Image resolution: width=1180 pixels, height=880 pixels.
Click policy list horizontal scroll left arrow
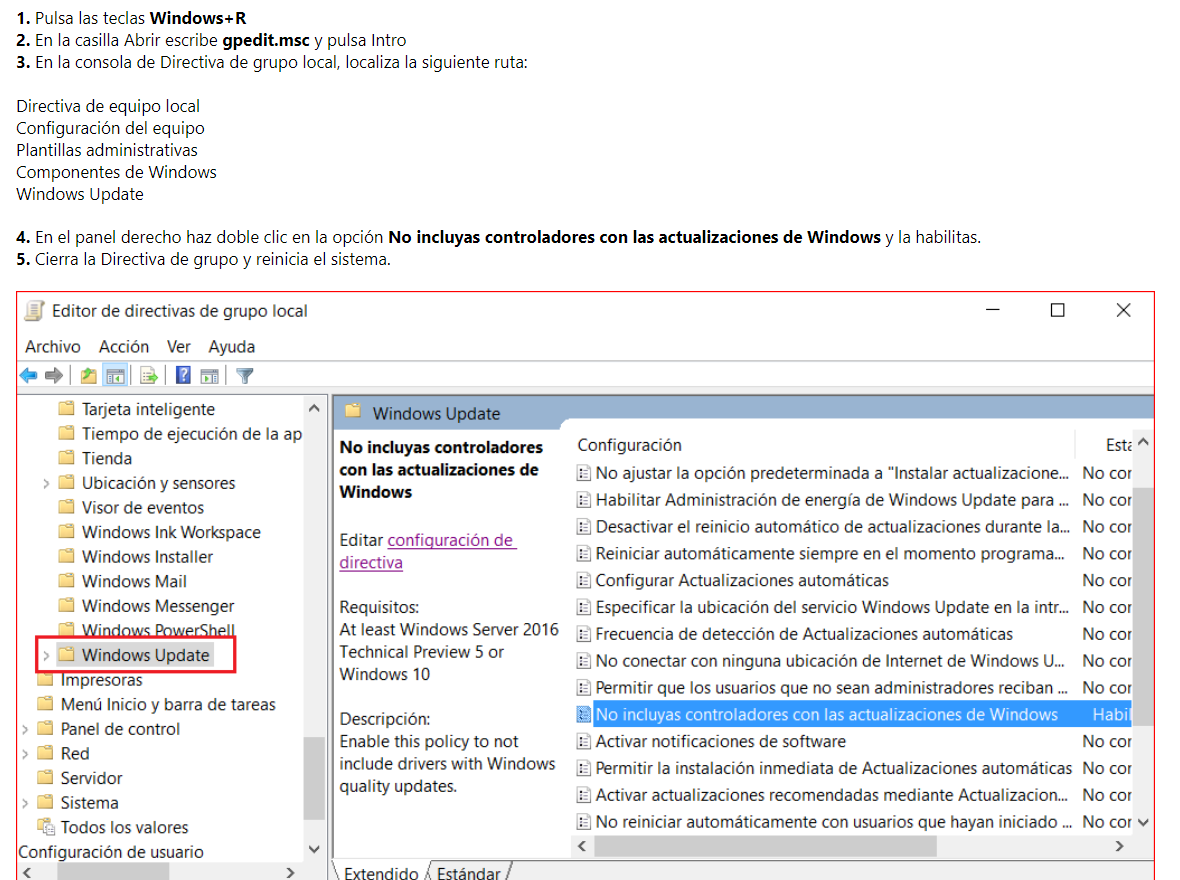coord(582,846)
